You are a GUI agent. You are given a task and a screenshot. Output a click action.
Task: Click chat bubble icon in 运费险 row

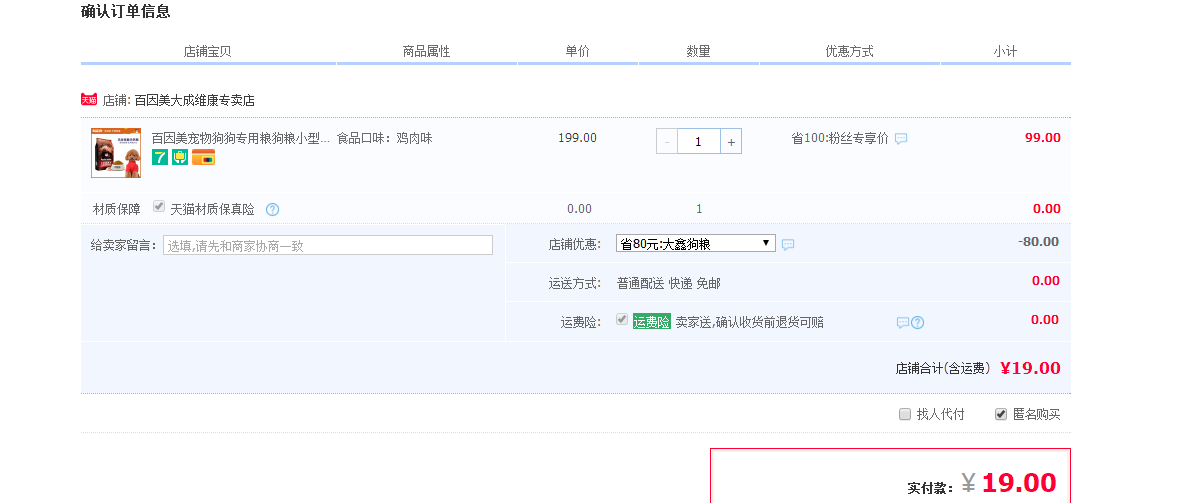click(902, 323)
